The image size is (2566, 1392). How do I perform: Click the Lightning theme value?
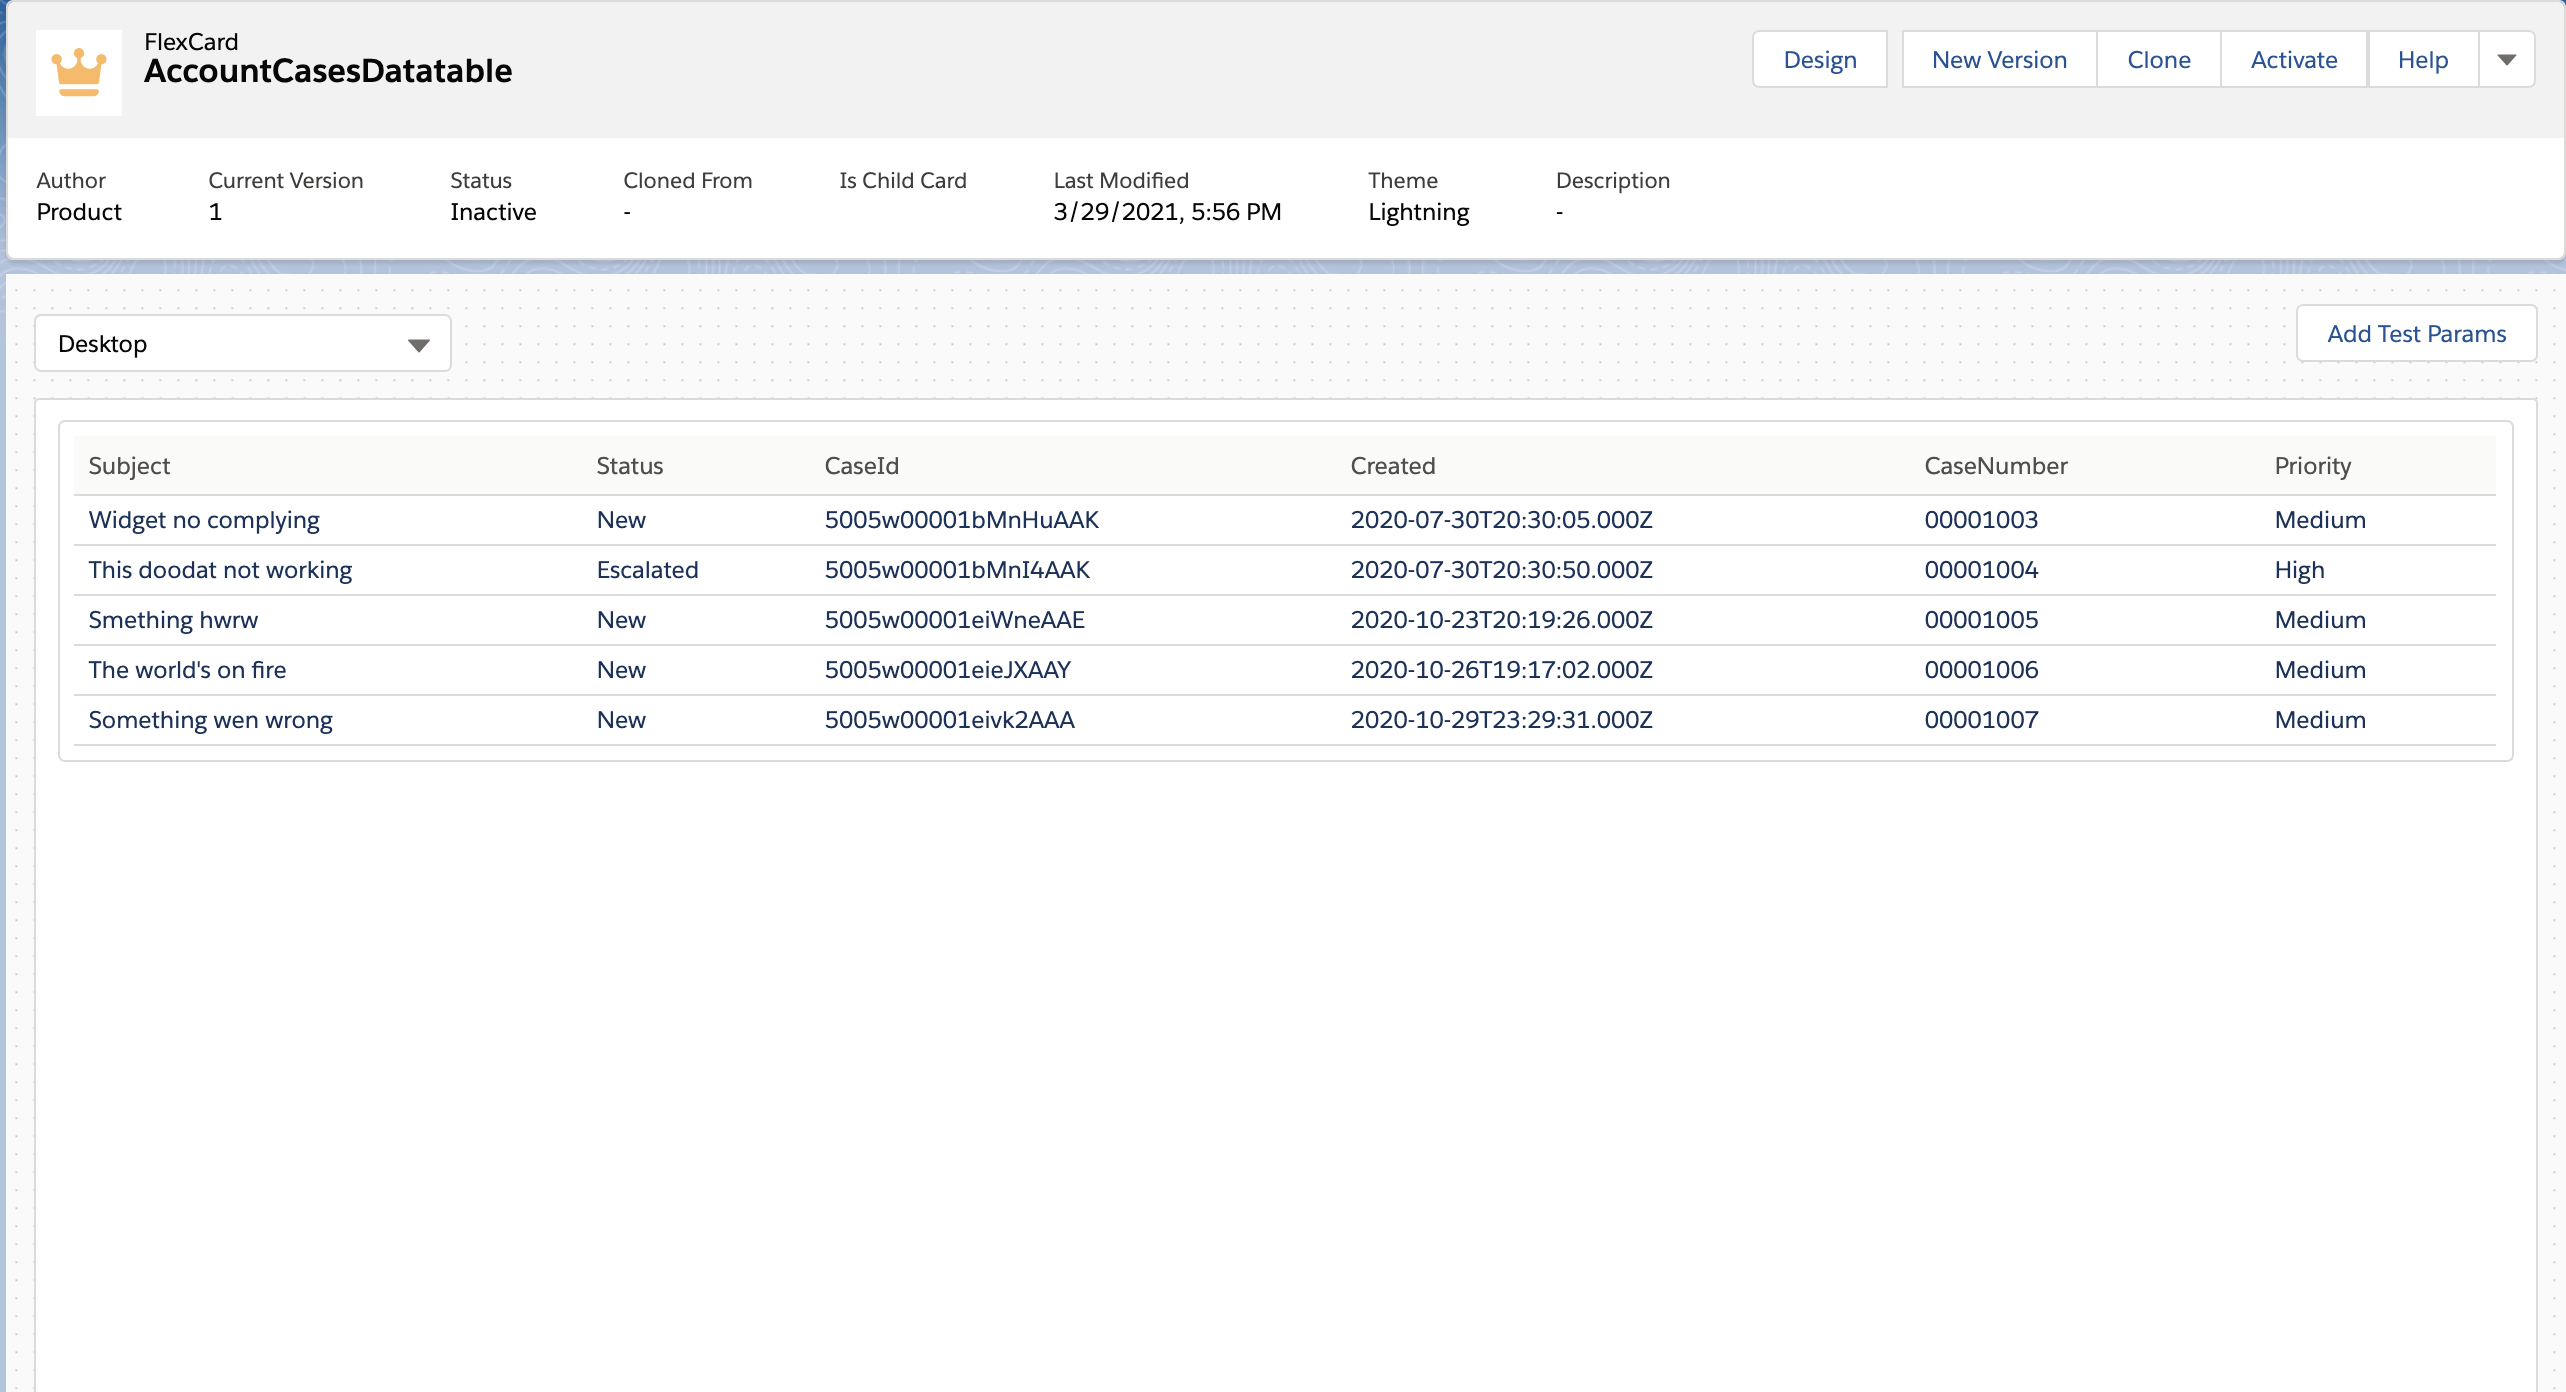(x=1418, y=212)
